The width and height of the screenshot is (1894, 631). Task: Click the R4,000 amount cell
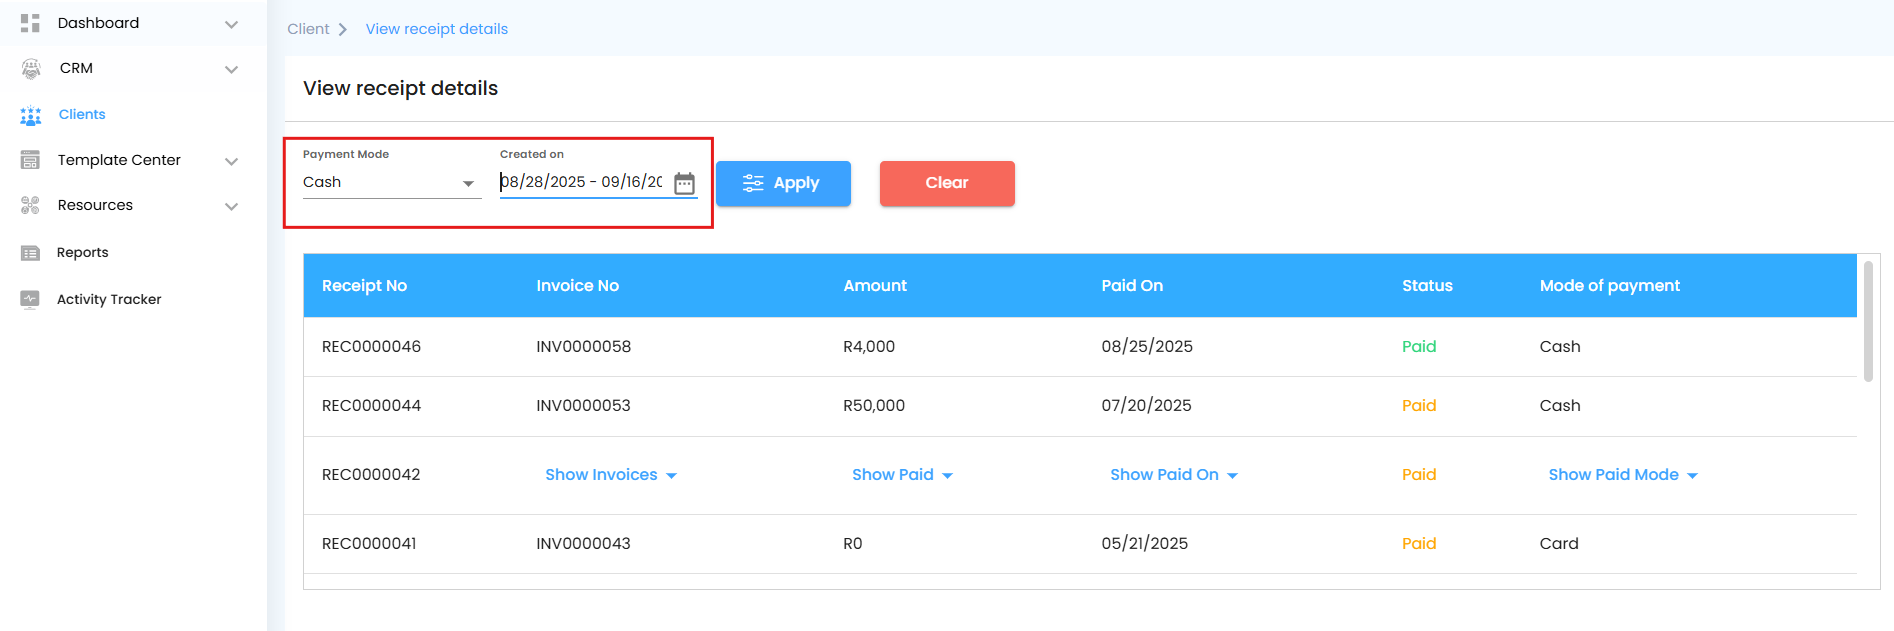(x=869, y=346)
